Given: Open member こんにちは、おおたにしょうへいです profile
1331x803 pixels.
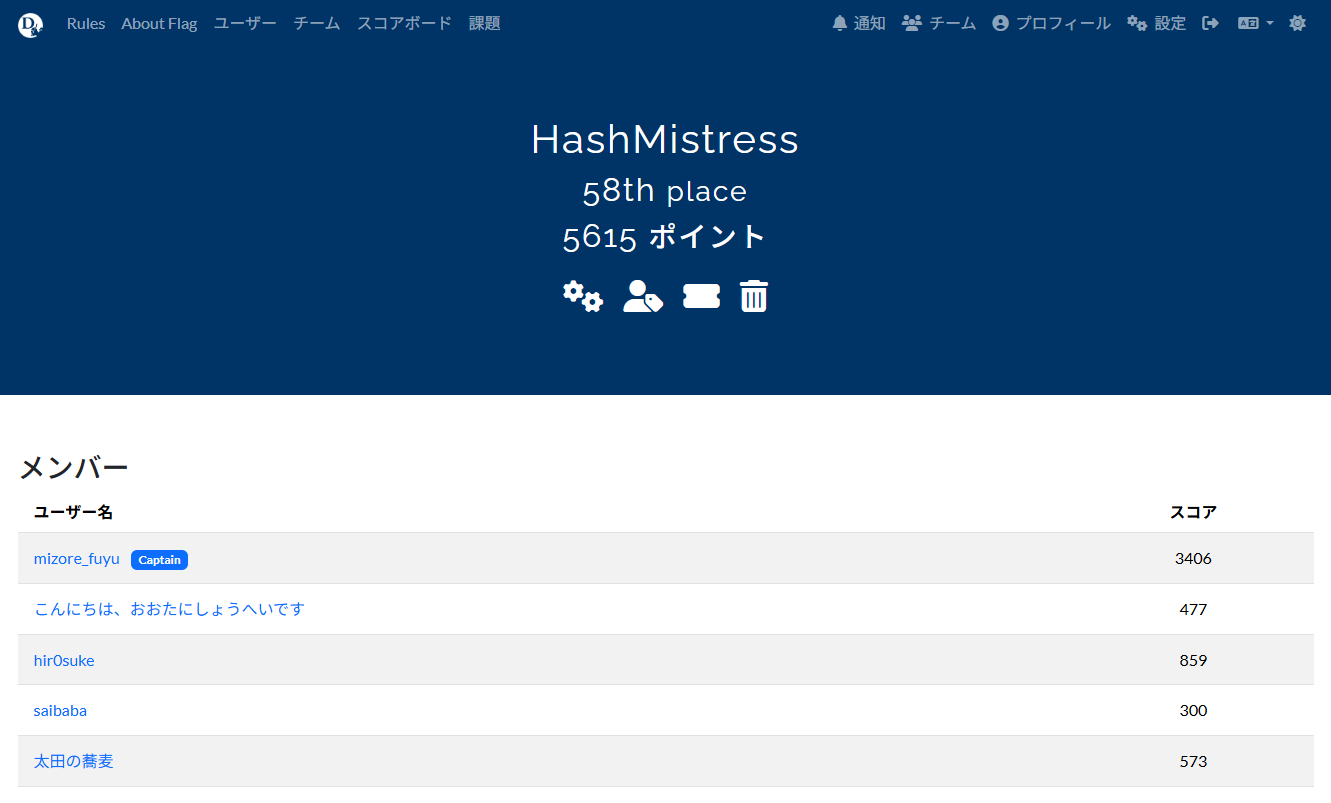Looking at the screenshot, I should pos(169,609).
